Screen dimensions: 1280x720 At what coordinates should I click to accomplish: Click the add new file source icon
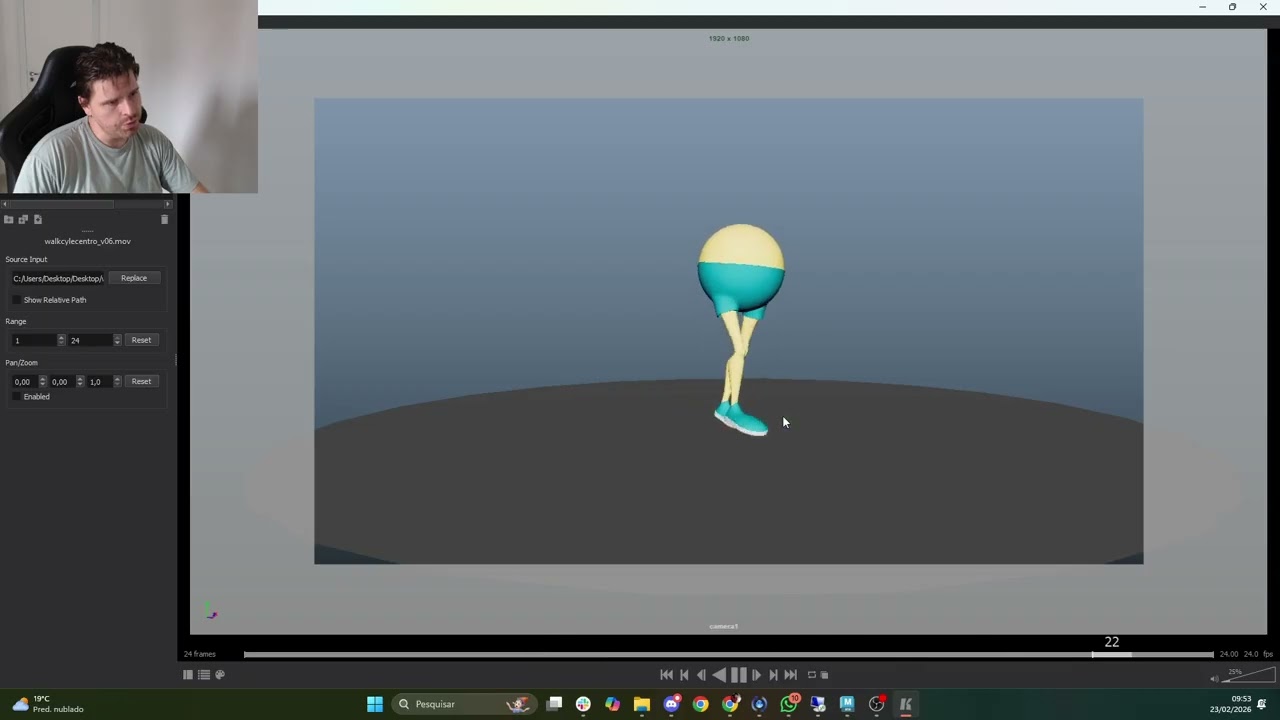coord(38,219)
